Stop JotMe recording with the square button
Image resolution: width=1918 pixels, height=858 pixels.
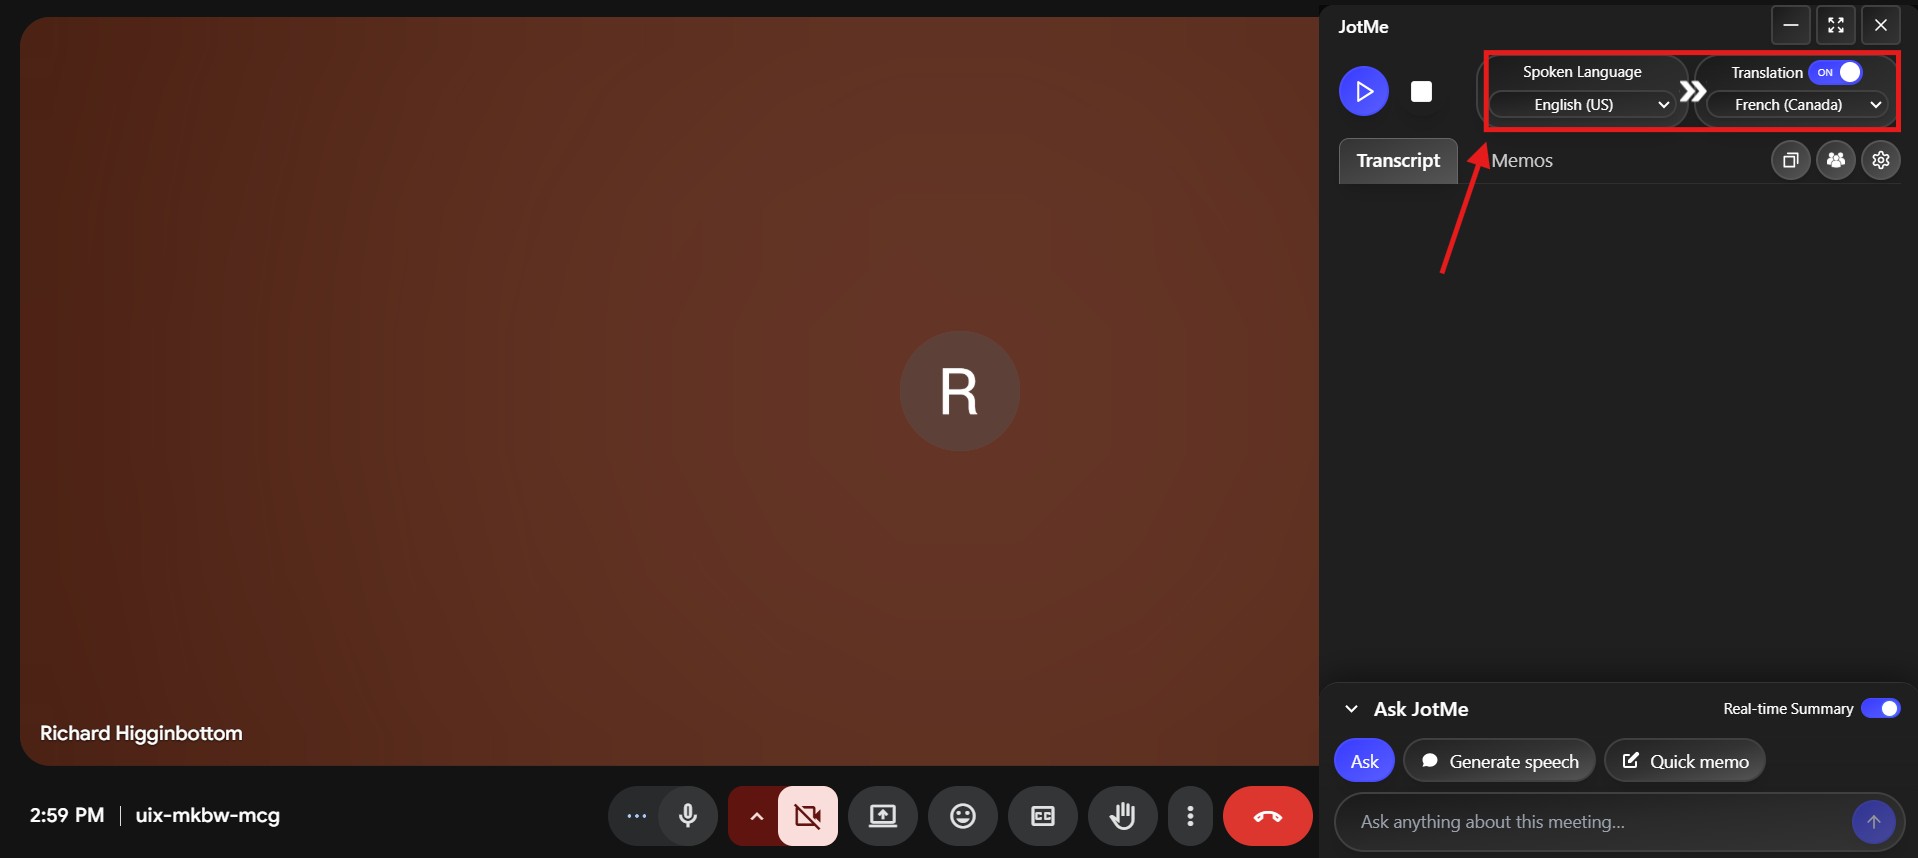[x=1421, y=92]
